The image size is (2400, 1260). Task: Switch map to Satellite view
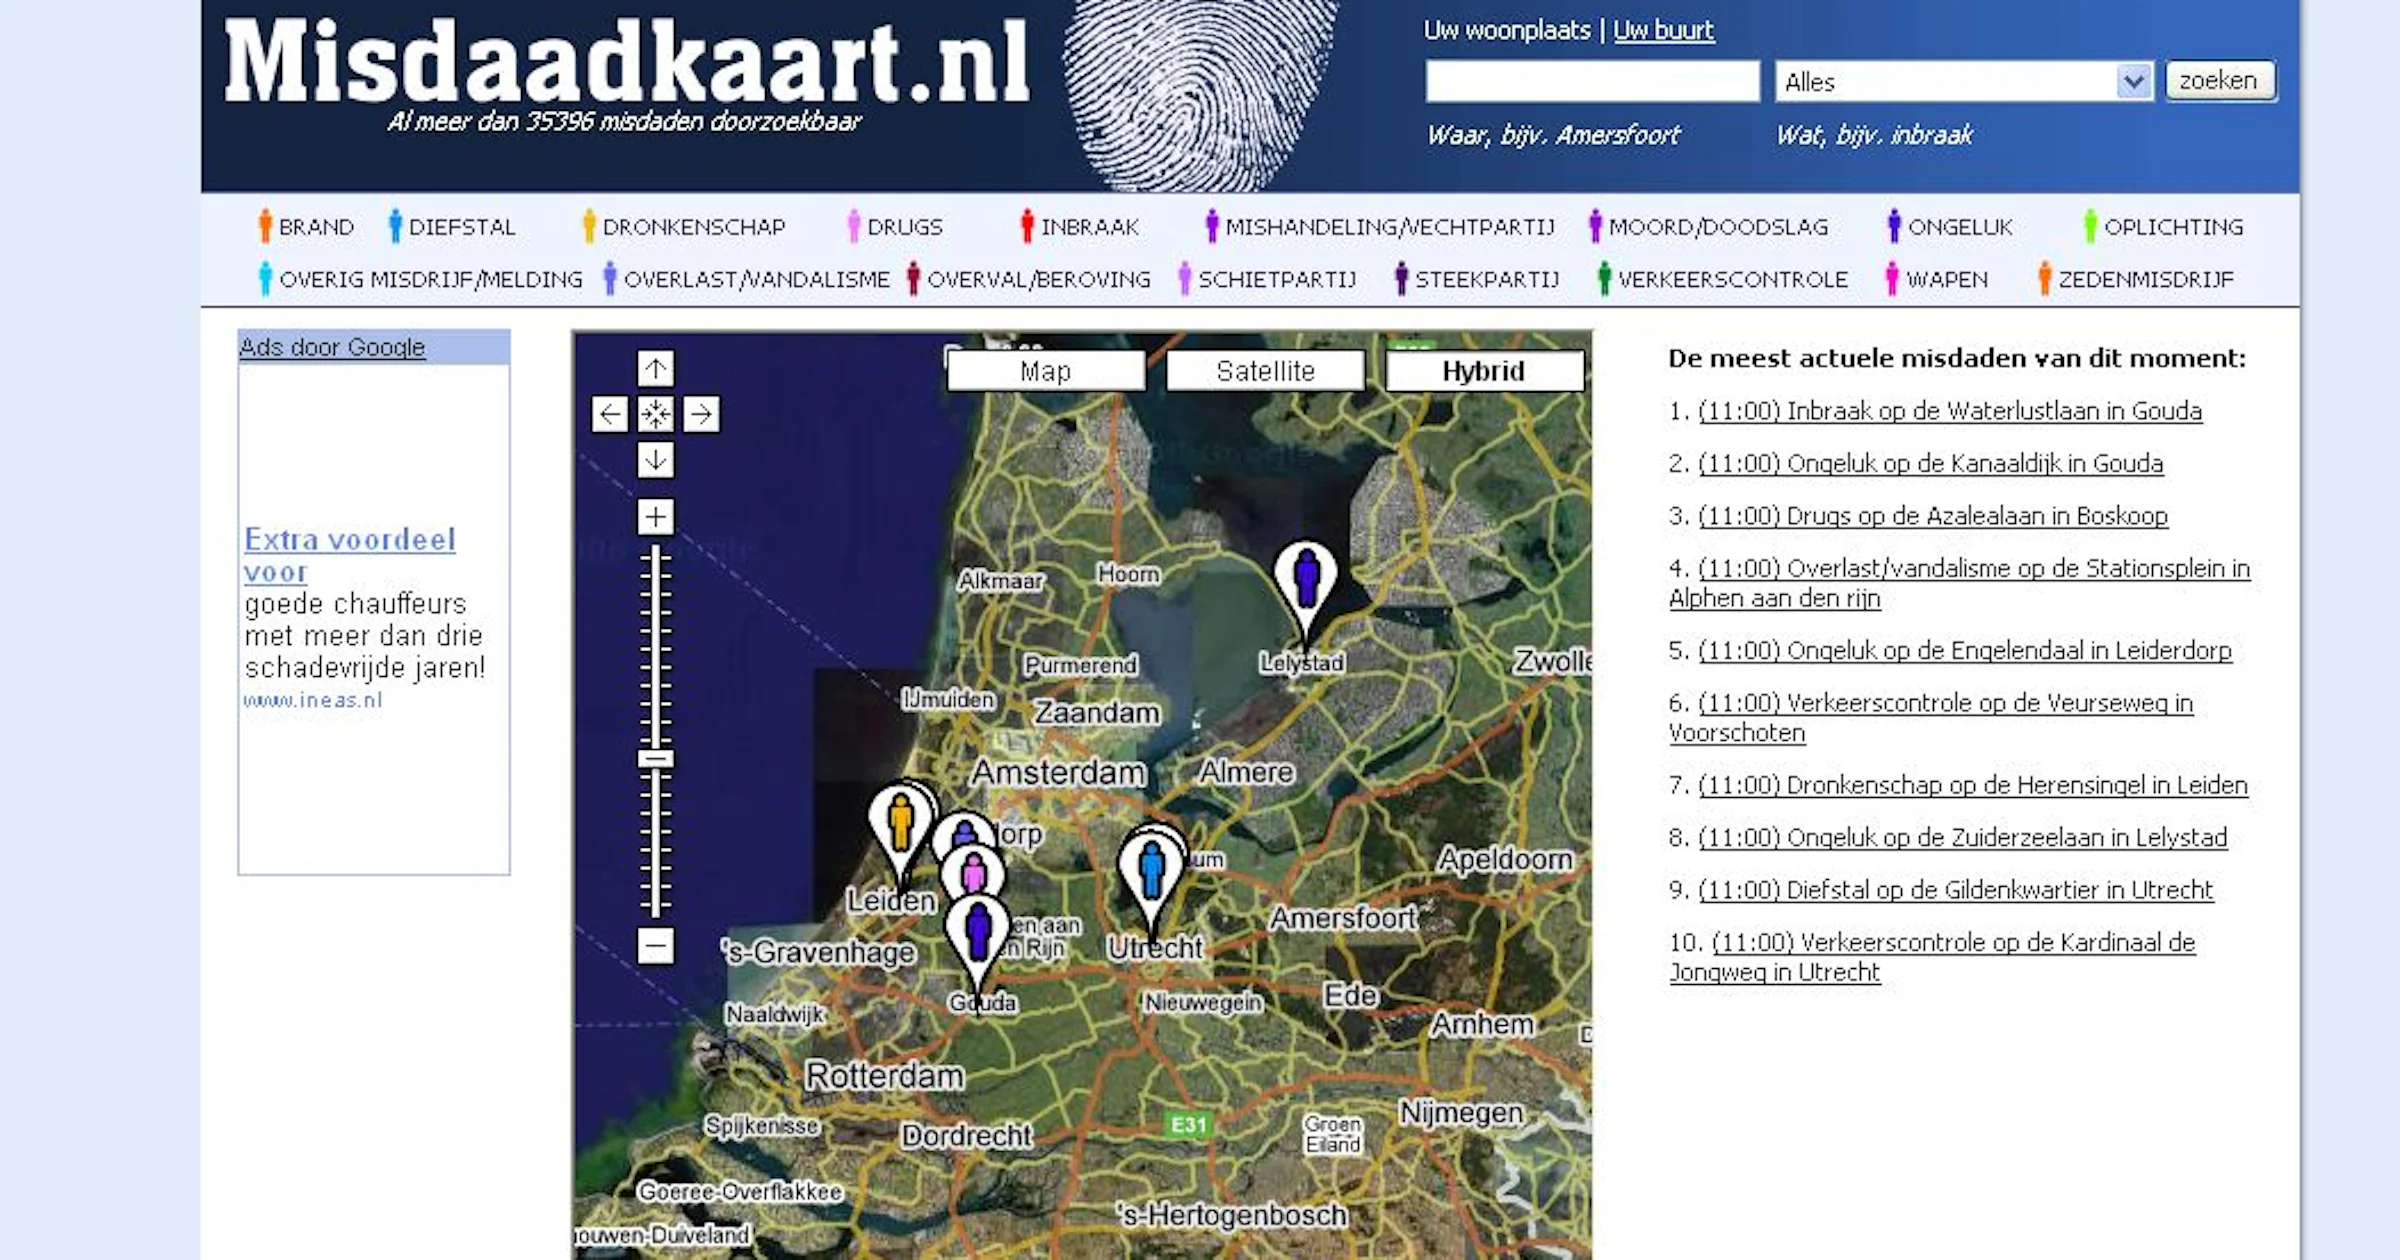tap(1265, 371)
